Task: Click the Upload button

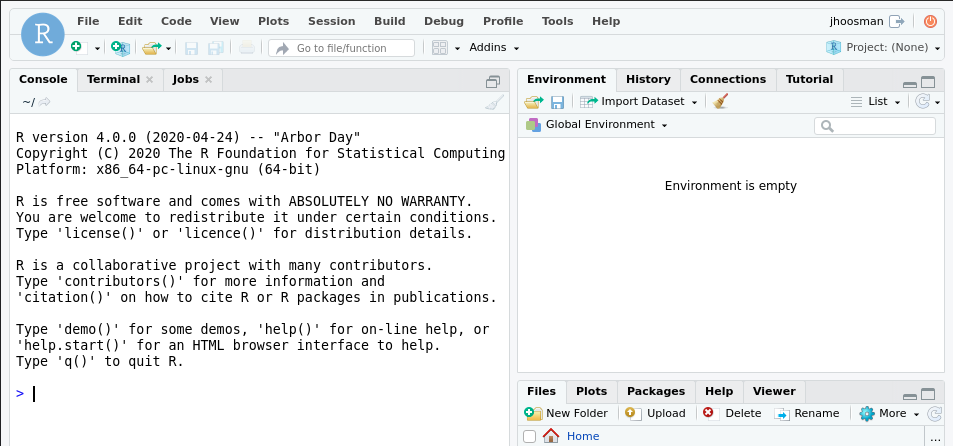Action: [655, 413]
